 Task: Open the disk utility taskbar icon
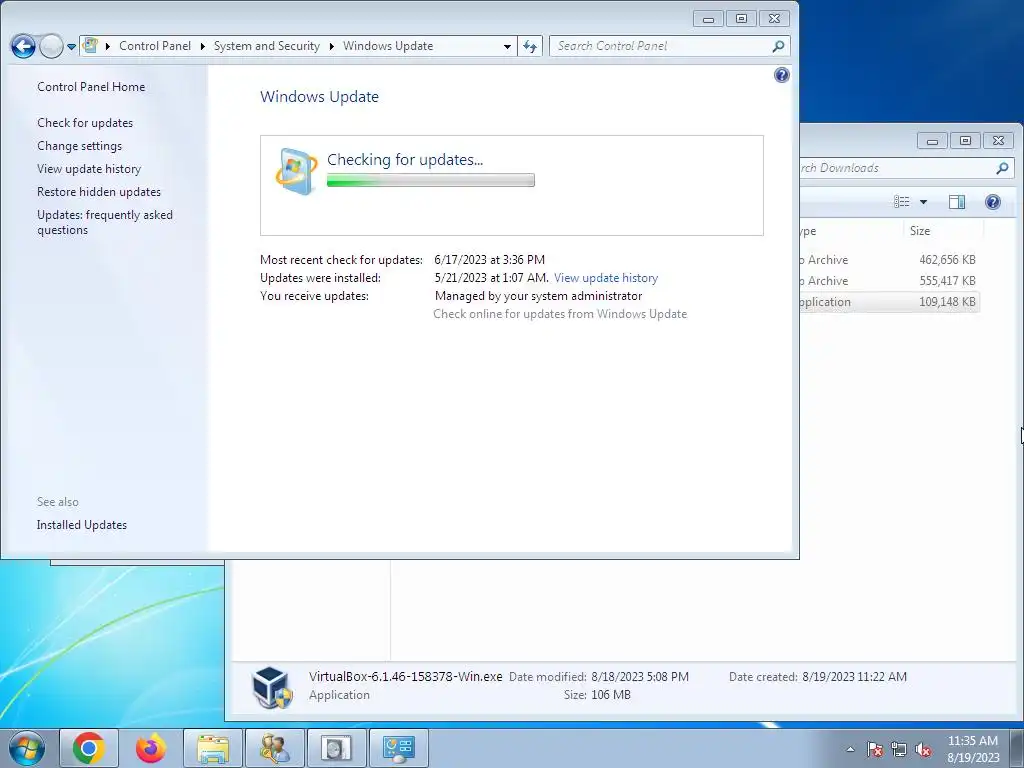[x=336, y=748]
